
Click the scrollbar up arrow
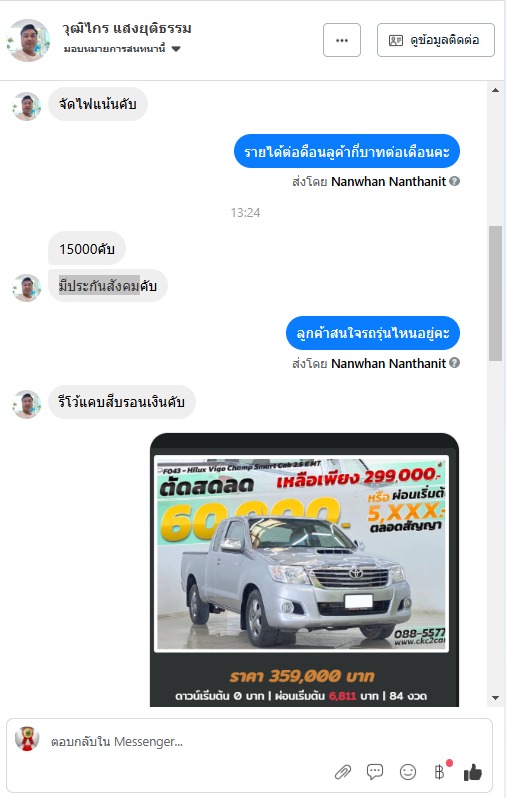point(495,90)
